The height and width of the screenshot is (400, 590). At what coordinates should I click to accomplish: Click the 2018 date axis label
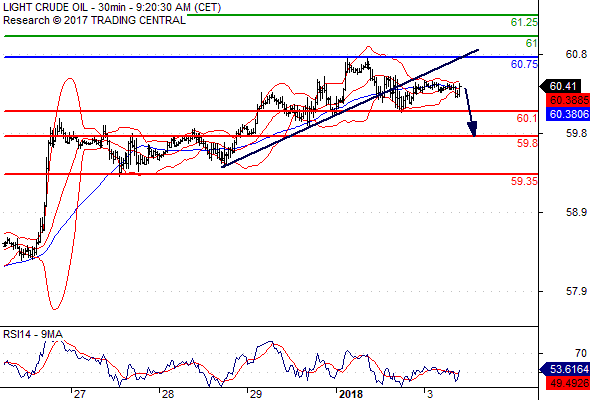[x=351, y=394]
